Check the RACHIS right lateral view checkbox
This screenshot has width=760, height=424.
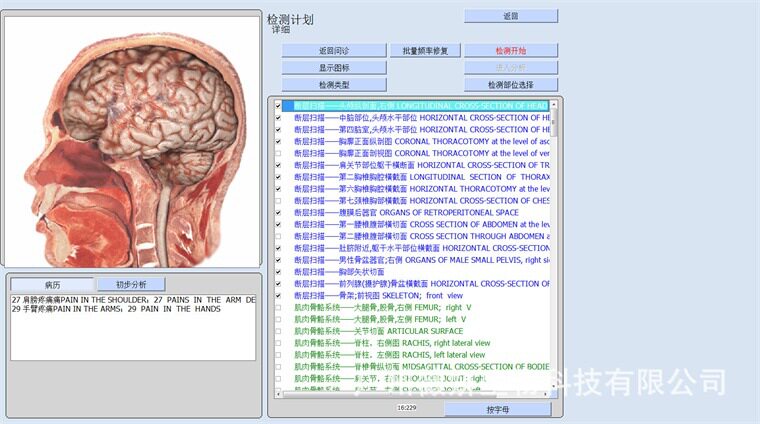[278, 343]
